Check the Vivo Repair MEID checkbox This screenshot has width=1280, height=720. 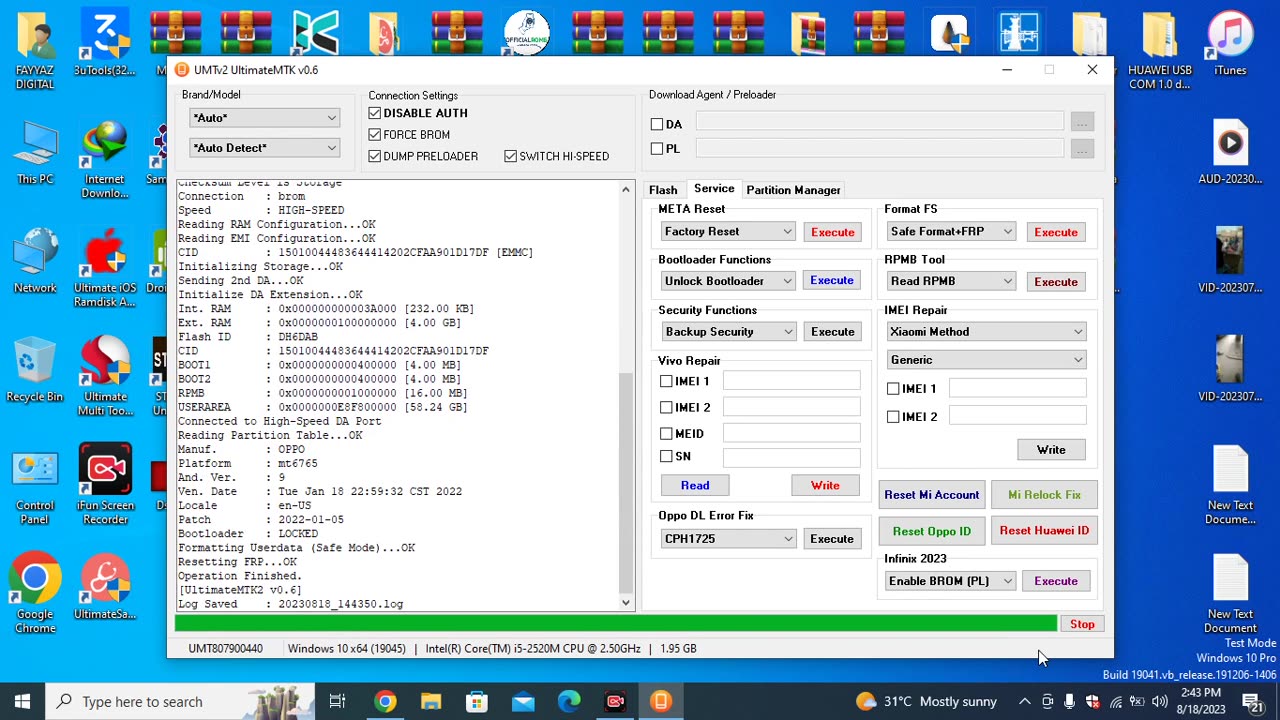point(666,433)
